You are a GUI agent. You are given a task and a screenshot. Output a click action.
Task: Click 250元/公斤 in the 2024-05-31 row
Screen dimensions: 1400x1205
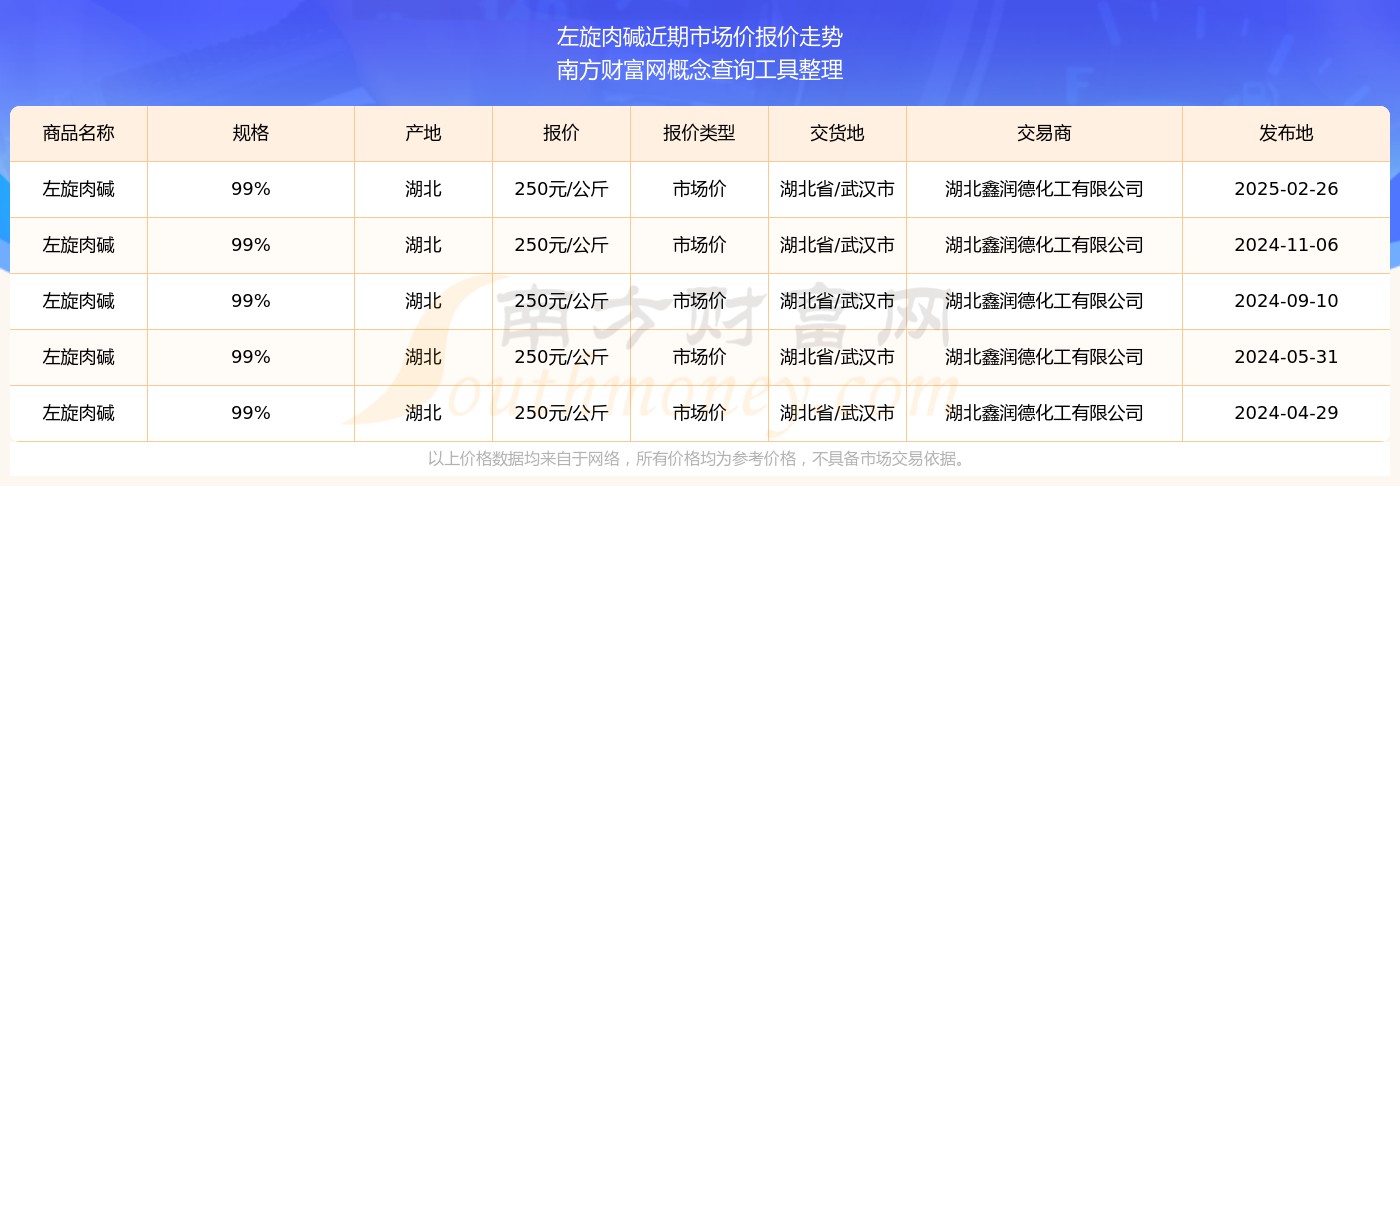pyautogui.click(x=562, y=357)
